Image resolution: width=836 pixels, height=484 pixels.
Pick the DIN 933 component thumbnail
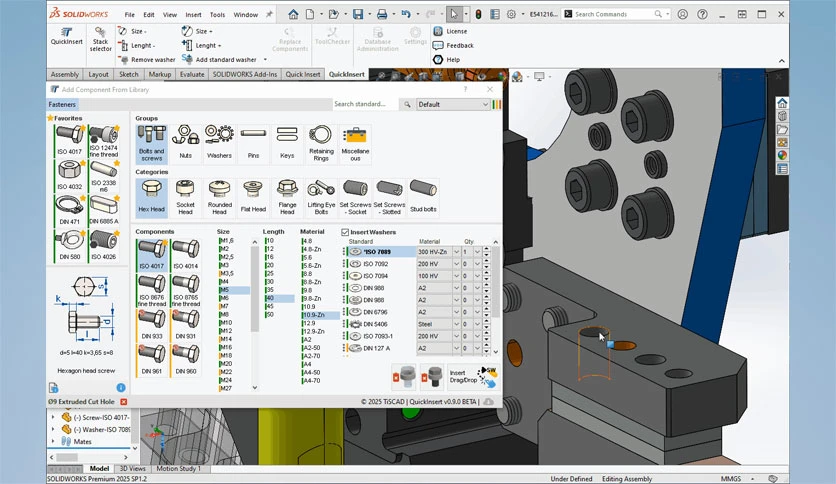152,325
